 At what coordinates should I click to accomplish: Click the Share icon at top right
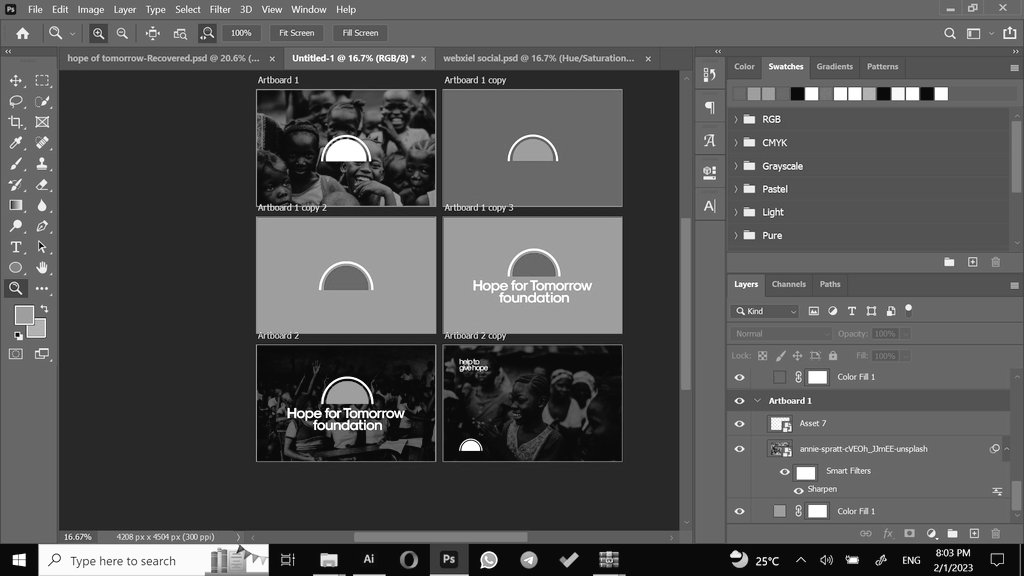[x=1010, y=33]
